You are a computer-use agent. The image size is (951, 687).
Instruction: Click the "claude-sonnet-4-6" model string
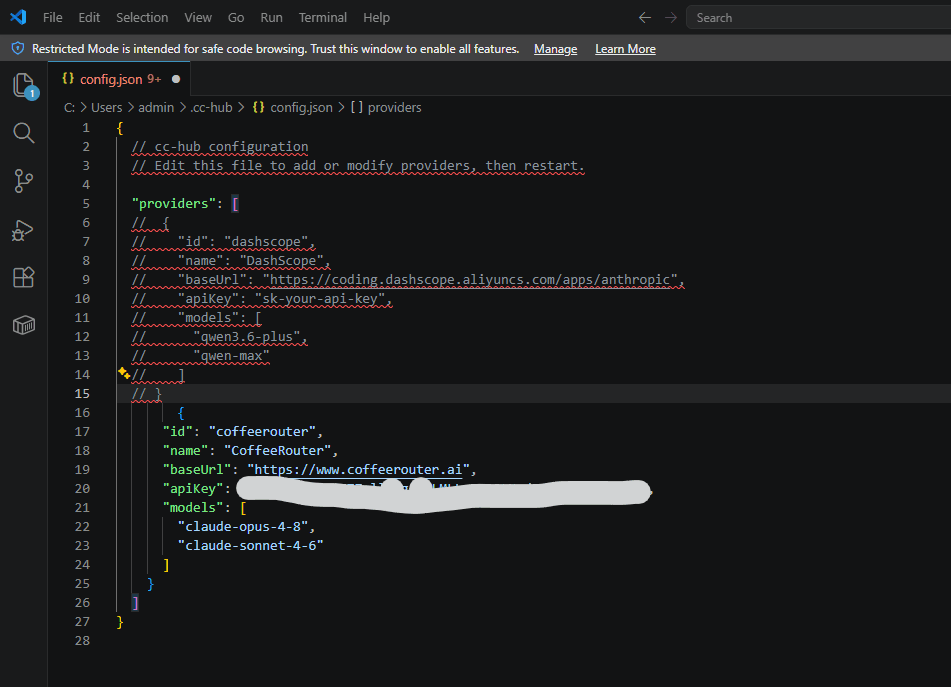pyautogui.click(x=250, y=546)
